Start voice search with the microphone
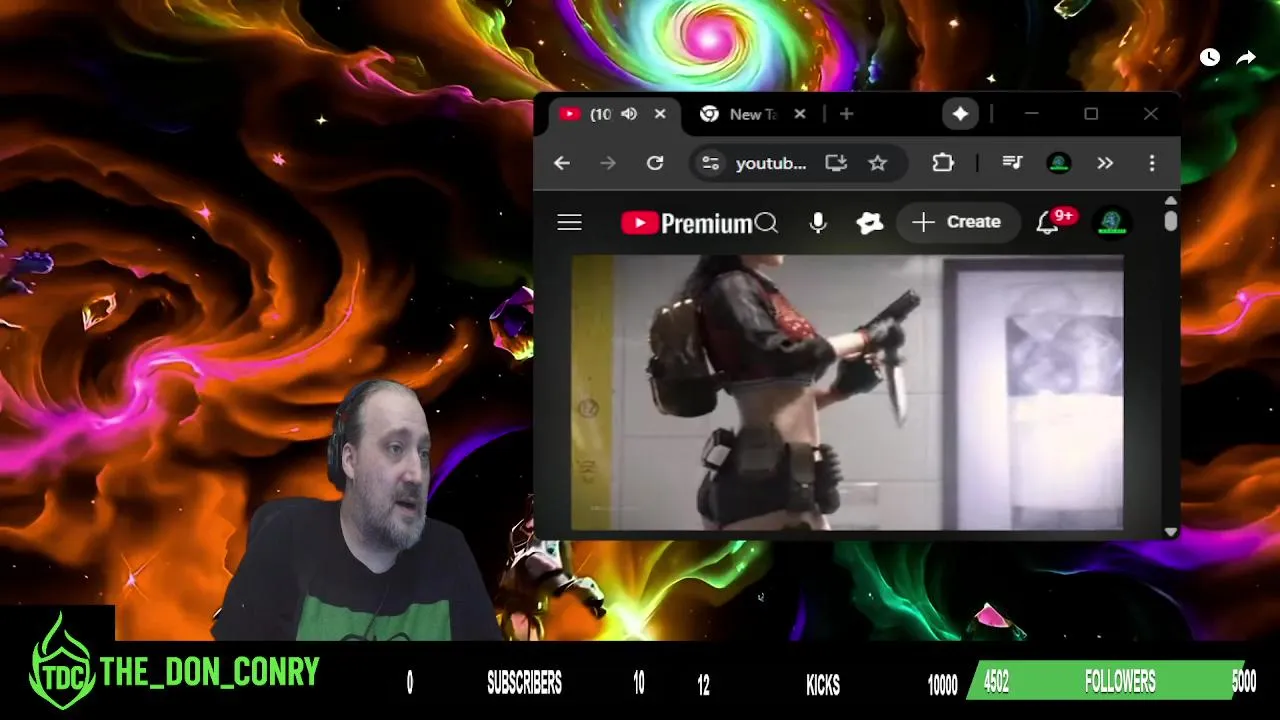The image size is (1280, 720). [818, 222]
